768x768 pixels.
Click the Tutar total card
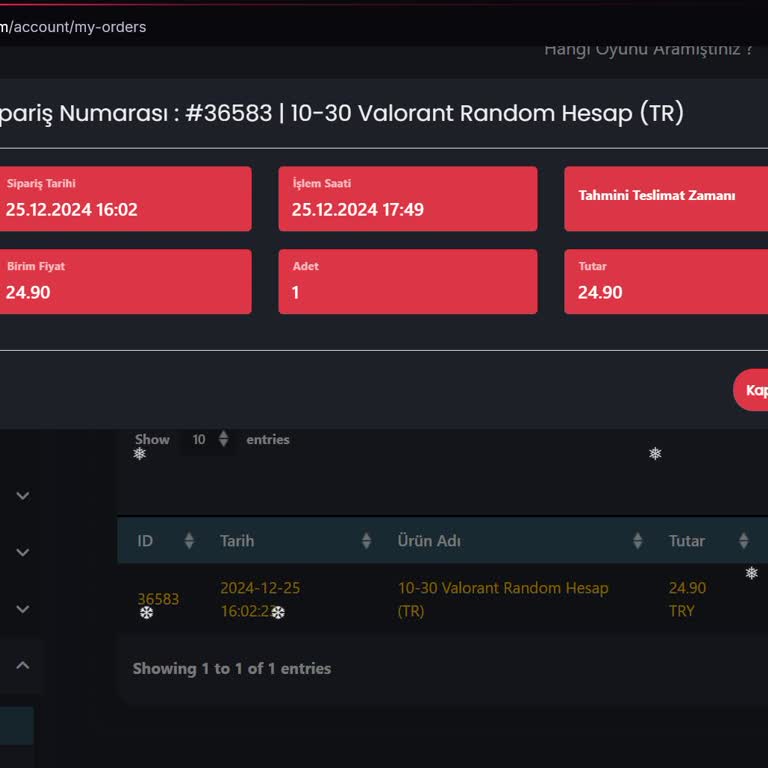(x=666, y=282)
